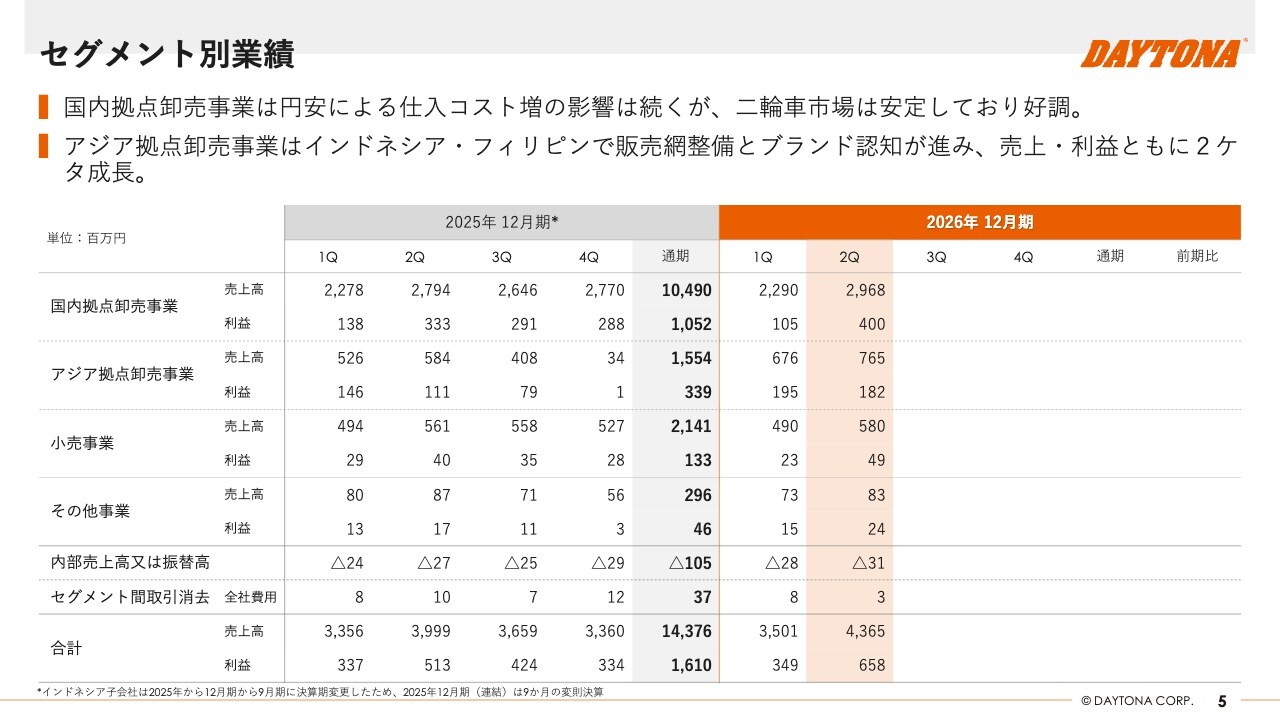Click the full-year total sales value 14,376
This screenshot has width=1280, height=720.
(686, 631)
